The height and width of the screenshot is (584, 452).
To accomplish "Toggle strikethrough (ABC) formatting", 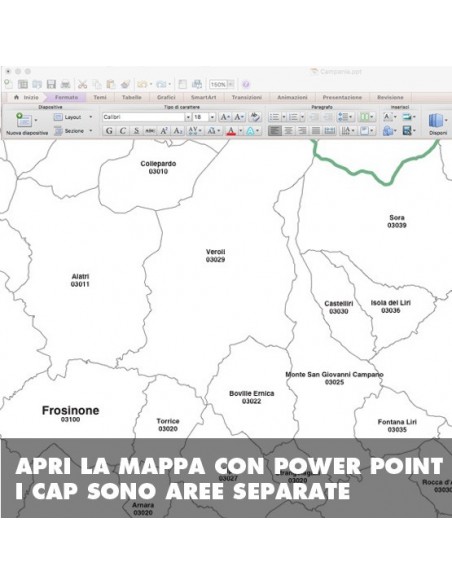I will pos(150,131).
